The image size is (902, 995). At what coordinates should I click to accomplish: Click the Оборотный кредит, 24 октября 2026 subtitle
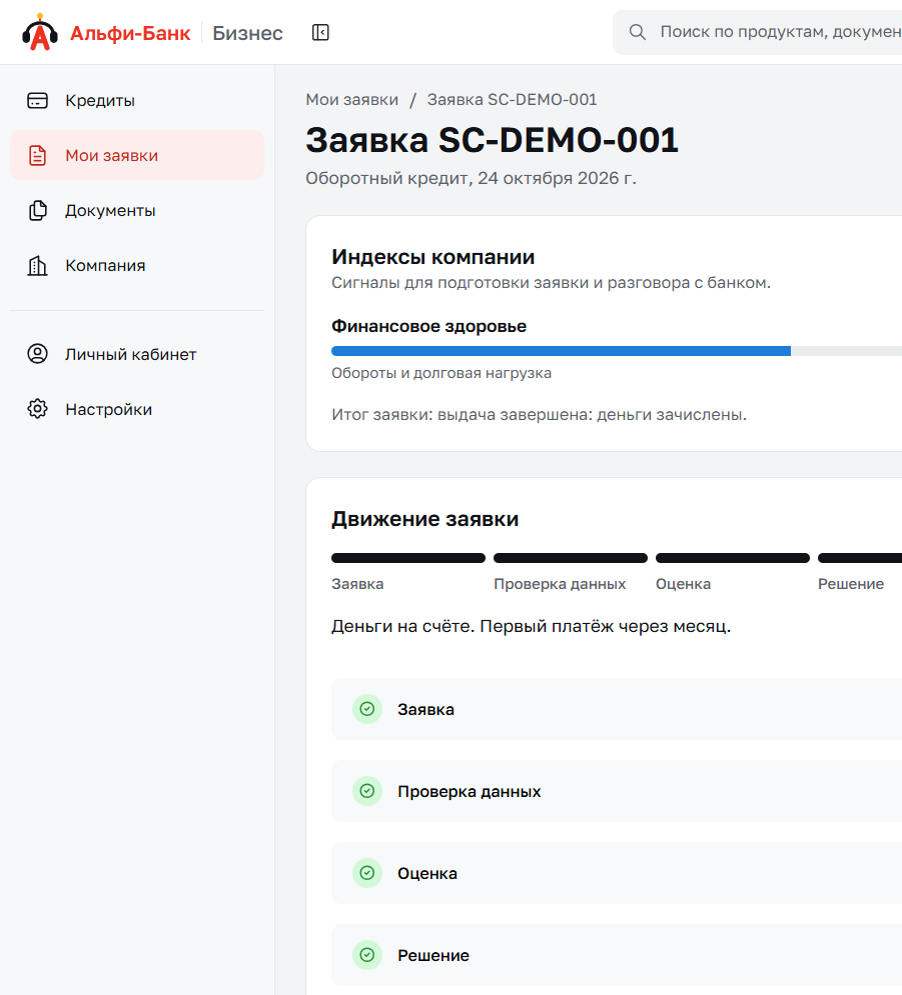pyautogui.click(x=471, y=178)
